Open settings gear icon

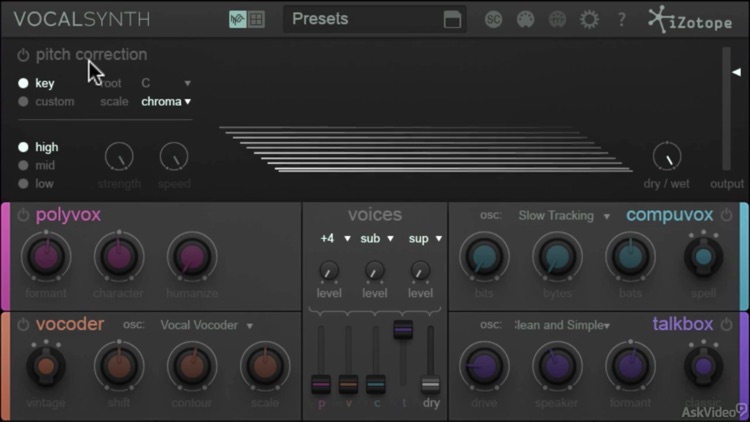pyautogui.click(x=589, y=19)
